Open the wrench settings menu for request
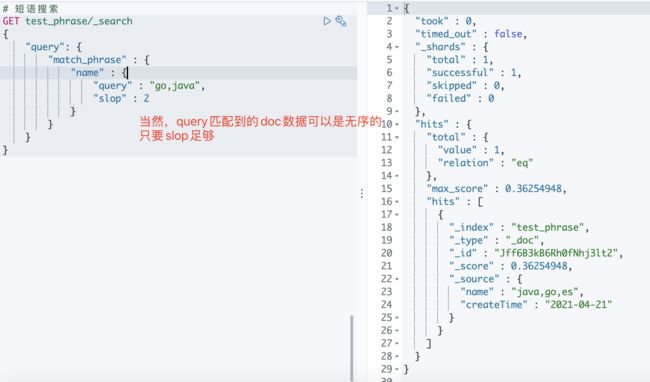Image resolution: width=650 pixels, height=382 pixels. click(x=341, y=21)
